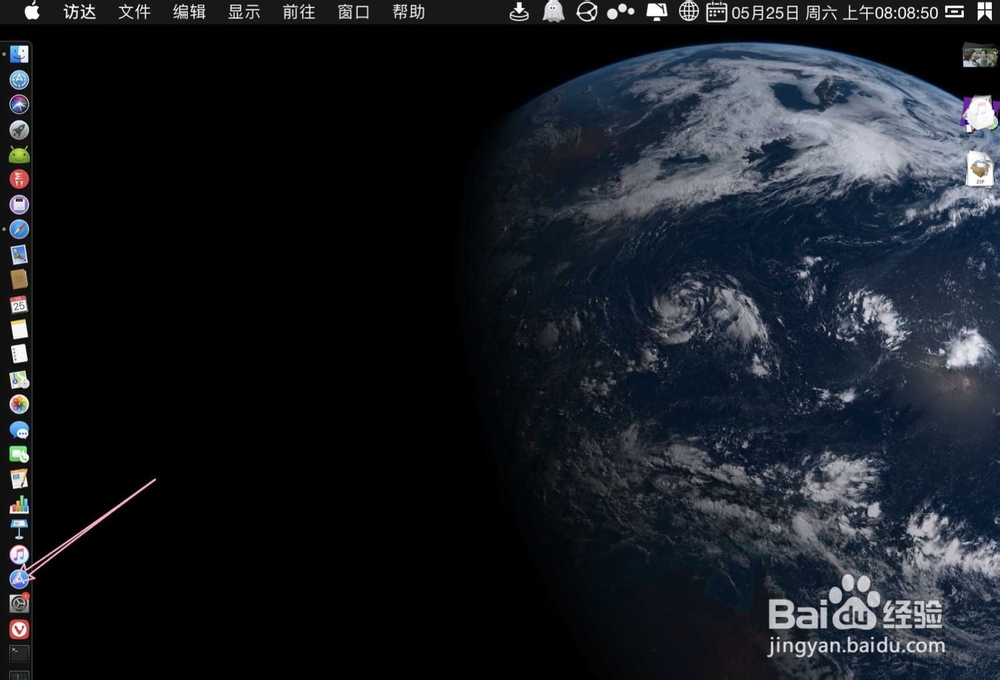Select the purple music file stack on desktop
Image resolution: width=1000 pixels, height=680 pixels.
click(979, 114)
